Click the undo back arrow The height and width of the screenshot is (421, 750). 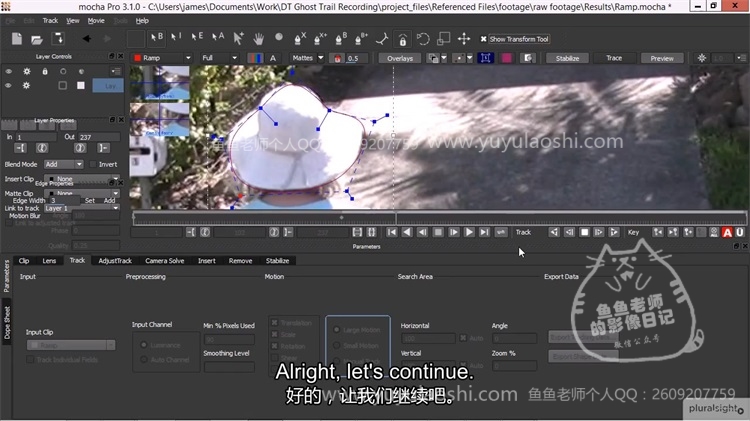[x=87, y=39]
